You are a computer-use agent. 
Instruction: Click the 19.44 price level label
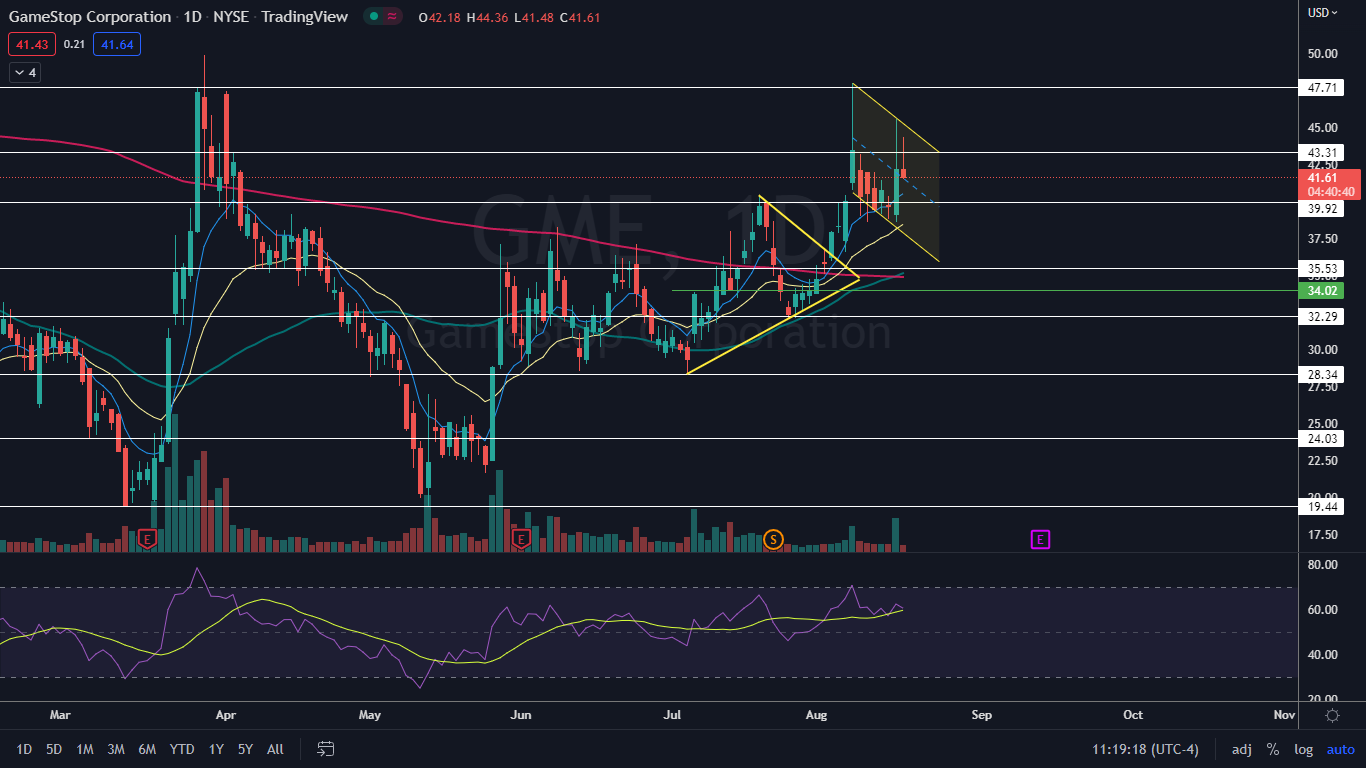(1323, 507)
